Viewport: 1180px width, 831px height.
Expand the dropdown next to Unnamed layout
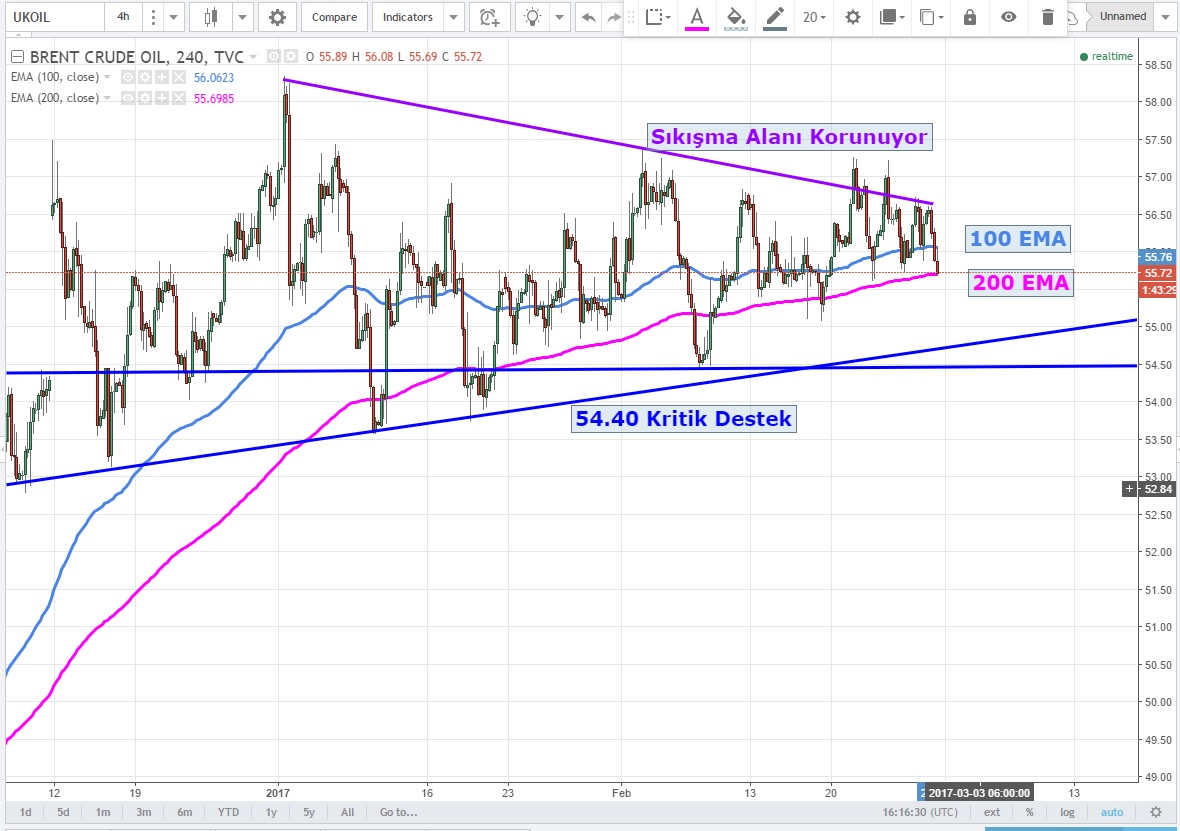(1163, 17)
